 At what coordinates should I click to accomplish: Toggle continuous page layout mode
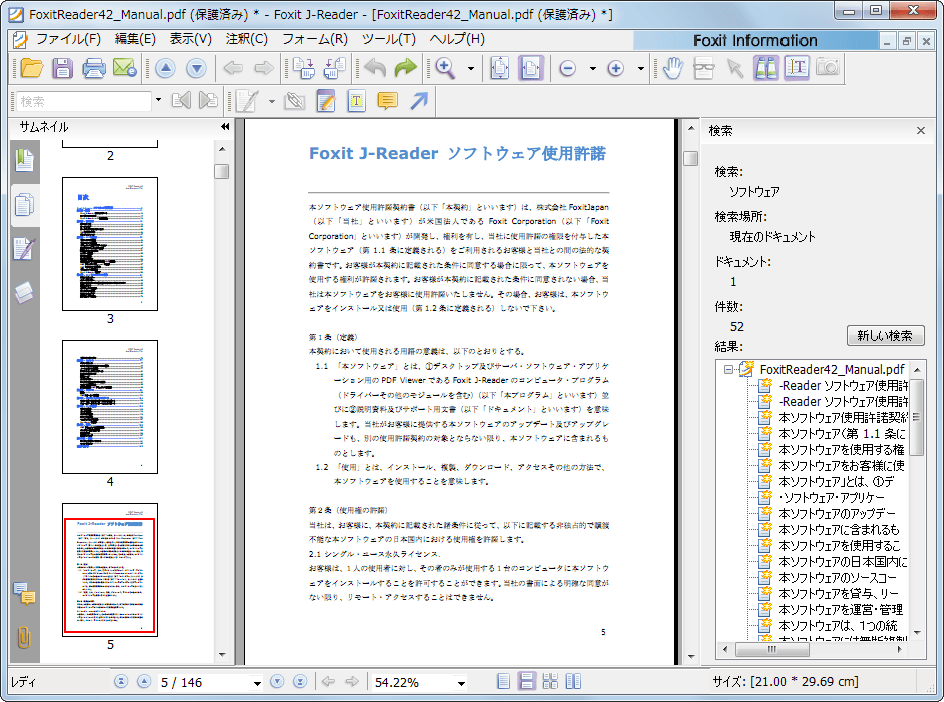click(x=527, y=681)
